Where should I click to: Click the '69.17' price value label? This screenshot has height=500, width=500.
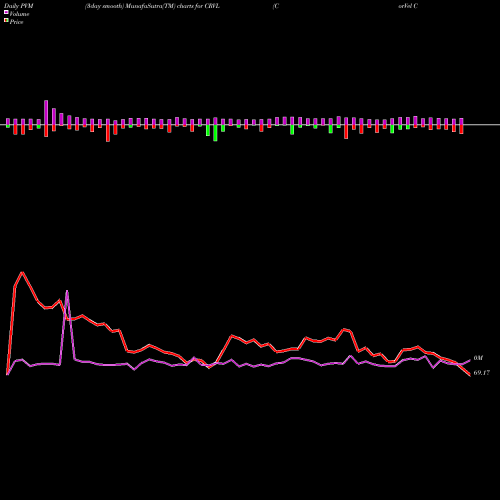pyautogui.click(x=482, y=373)
